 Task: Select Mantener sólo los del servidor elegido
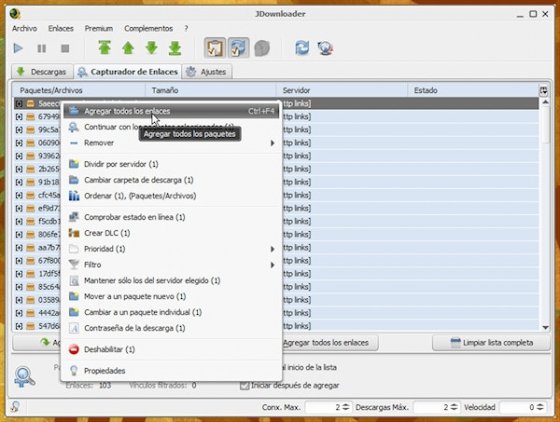pyautogui.click(x=171, y=281)
